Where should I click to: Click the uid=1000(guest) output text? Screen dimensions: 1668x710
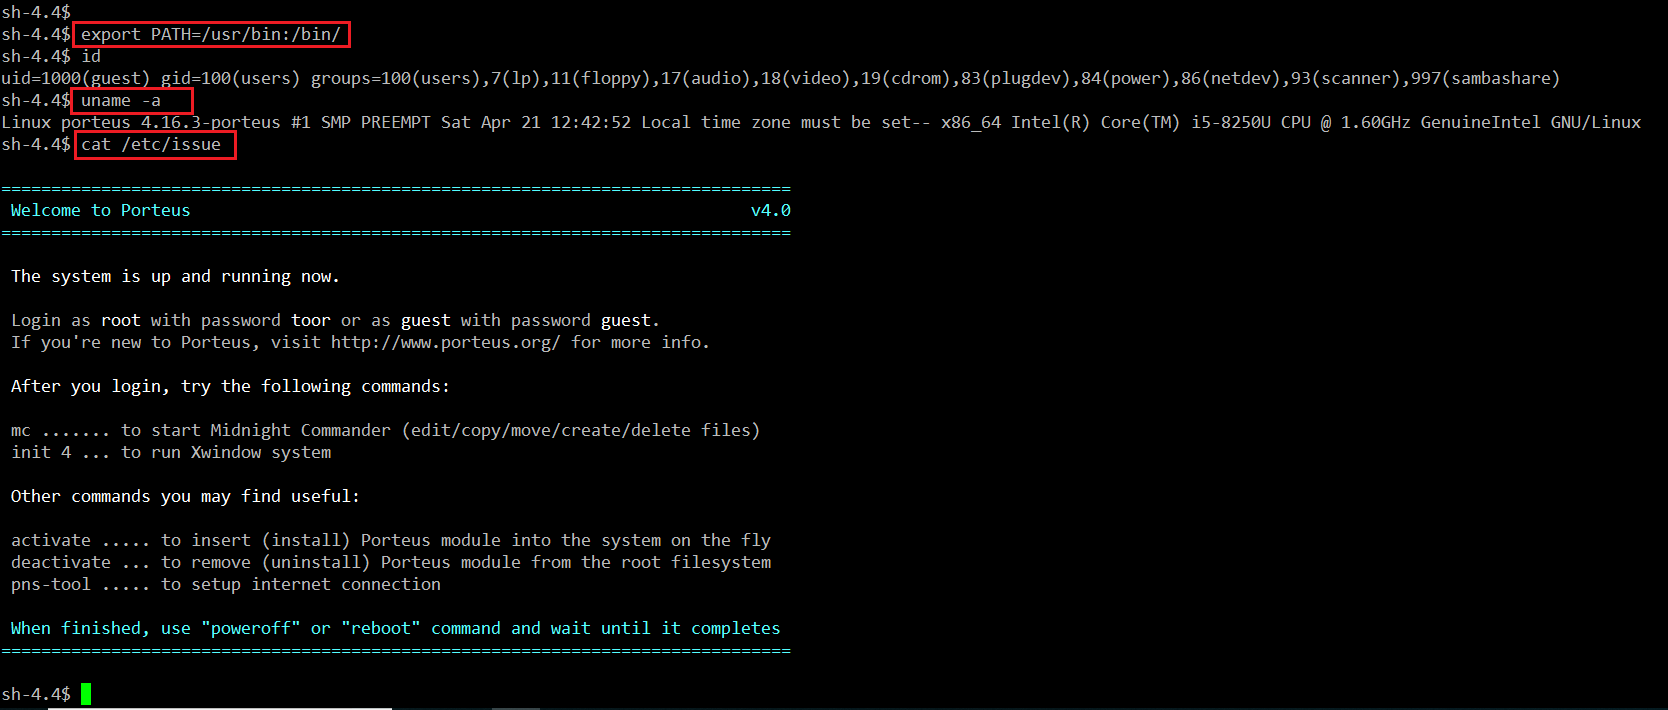75,78
